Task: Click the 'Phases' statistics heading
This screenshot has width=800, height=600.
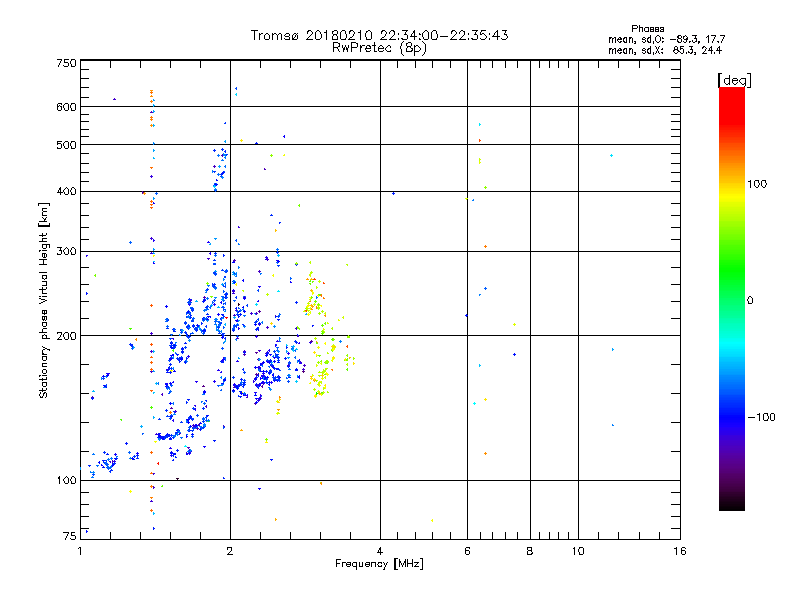Action: 647,29
